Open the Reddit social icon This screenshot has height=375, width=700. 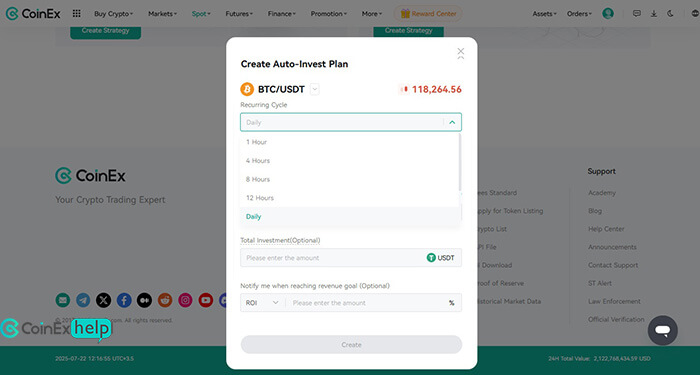pos(165,300)
